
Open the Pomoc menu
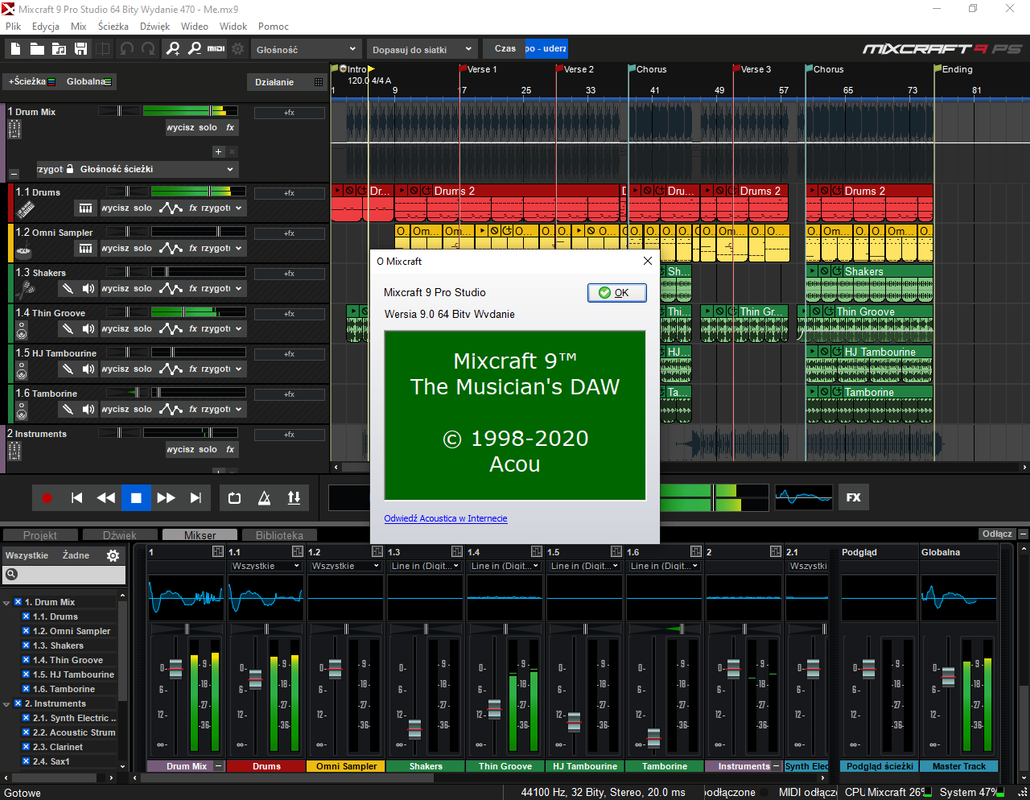pyautogui.click(x=273, y=26)
